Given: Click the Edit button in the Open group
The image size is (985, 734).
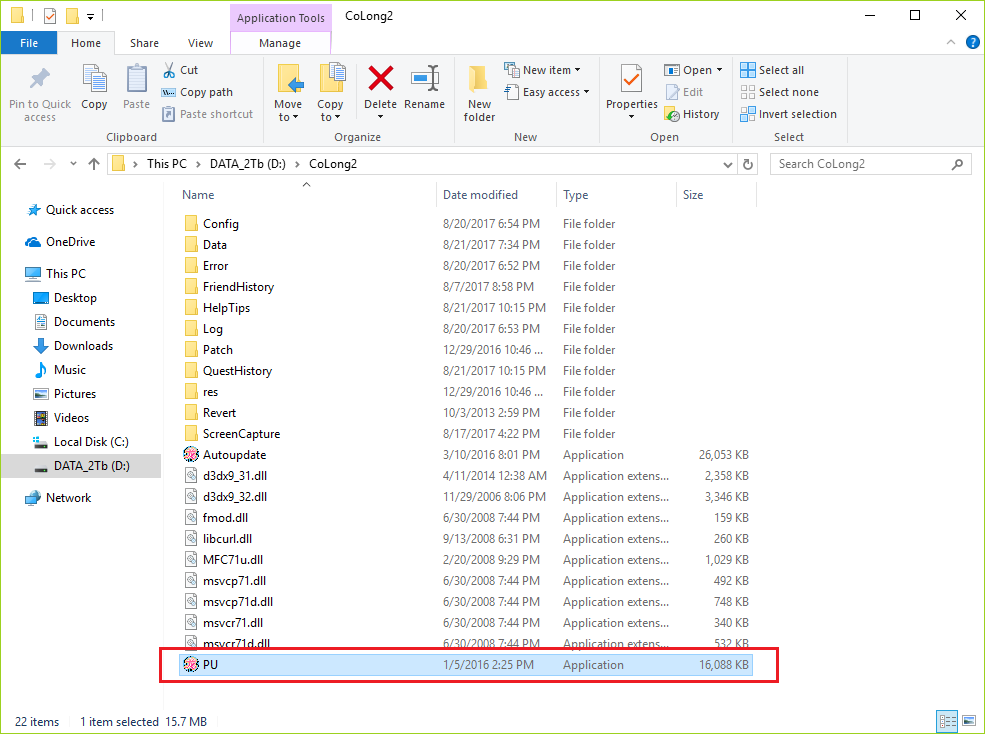Looking at the screenshot, I should (684, 92).
